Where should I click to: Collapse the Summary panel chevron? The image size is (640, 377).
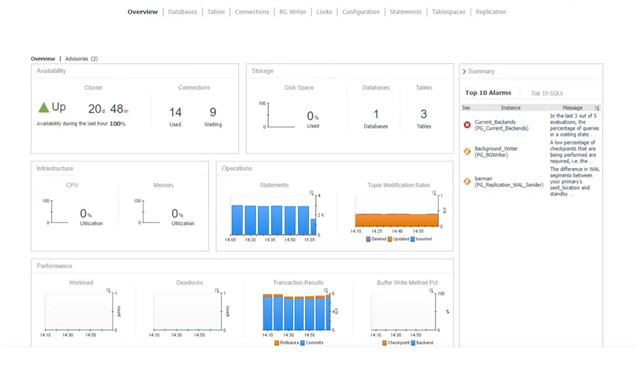point(464,71)
